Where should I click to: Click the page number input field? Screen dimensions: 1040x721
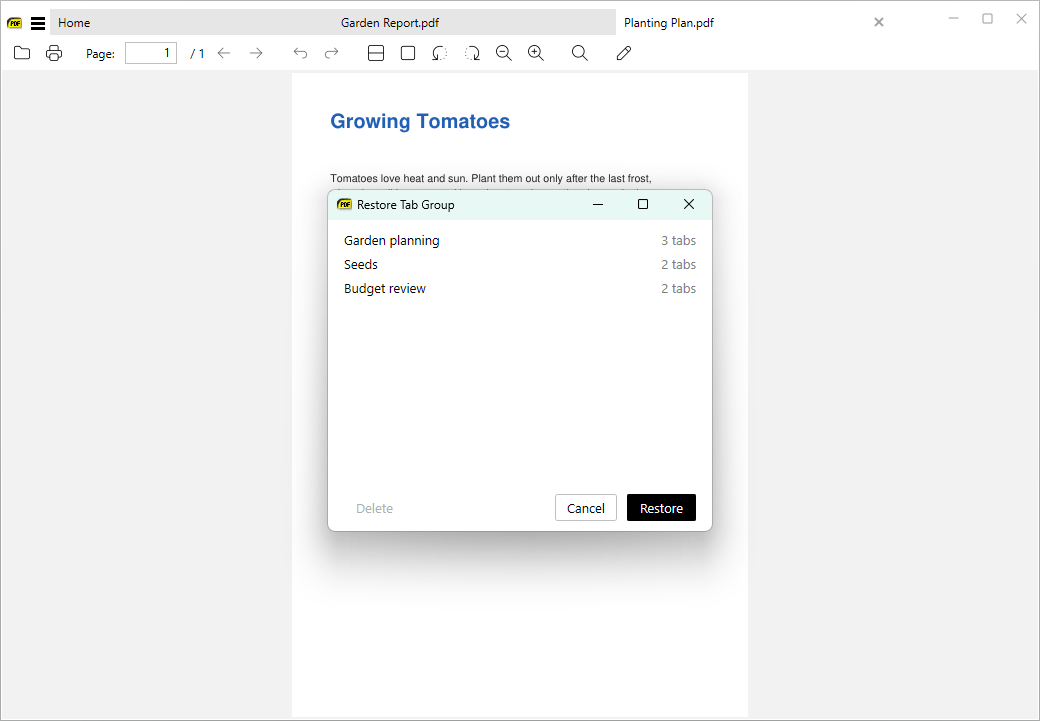click(151, 53)
